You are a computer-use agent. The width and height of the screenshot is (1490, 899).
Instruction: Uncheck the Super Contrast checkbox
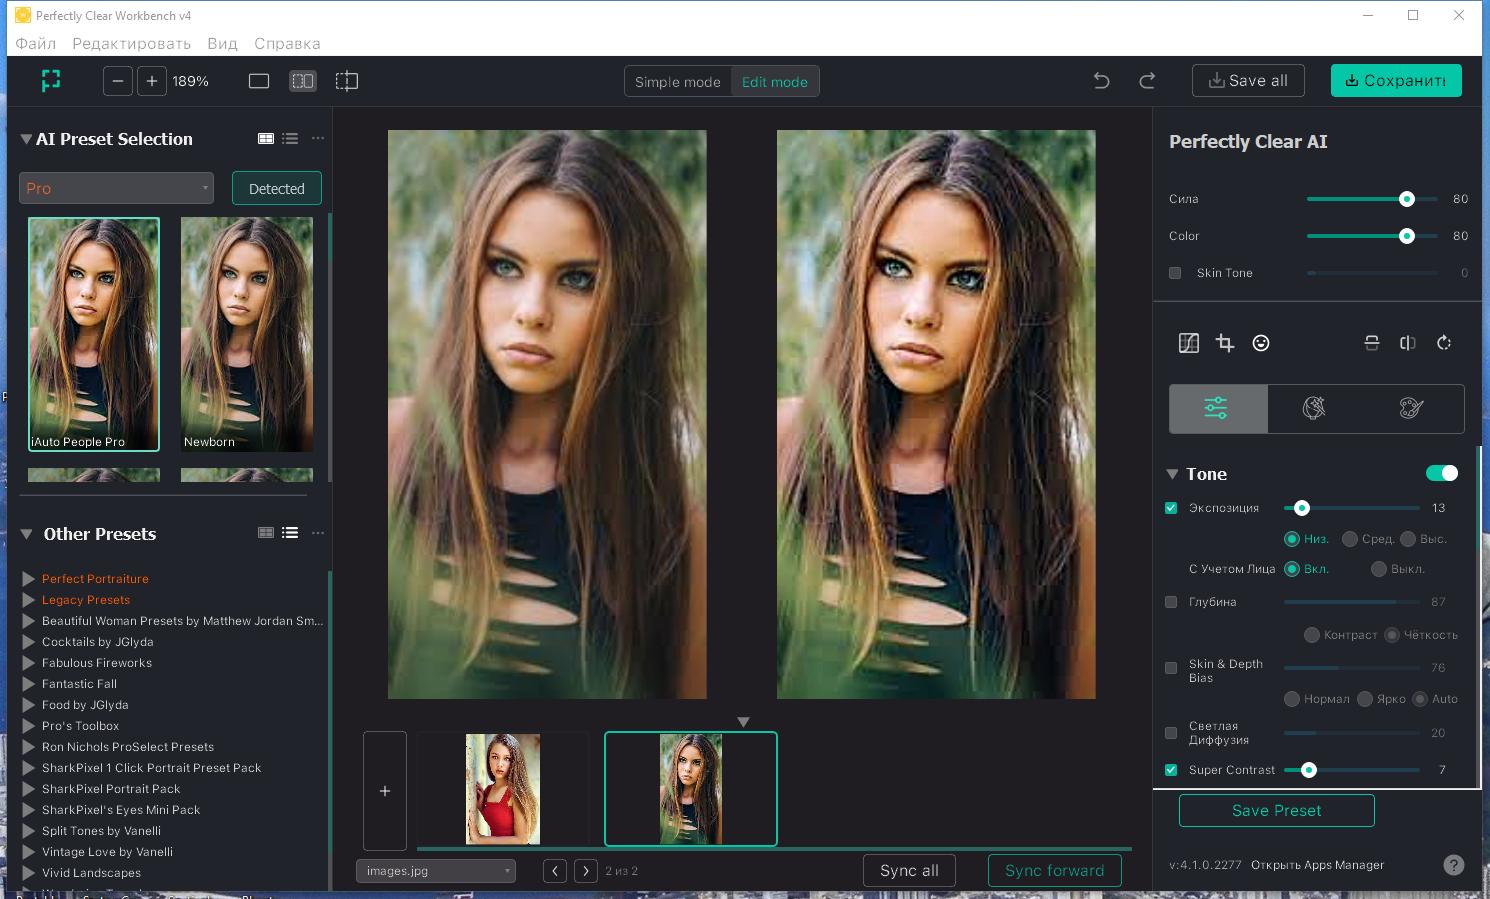click(x=1171, y=770)
